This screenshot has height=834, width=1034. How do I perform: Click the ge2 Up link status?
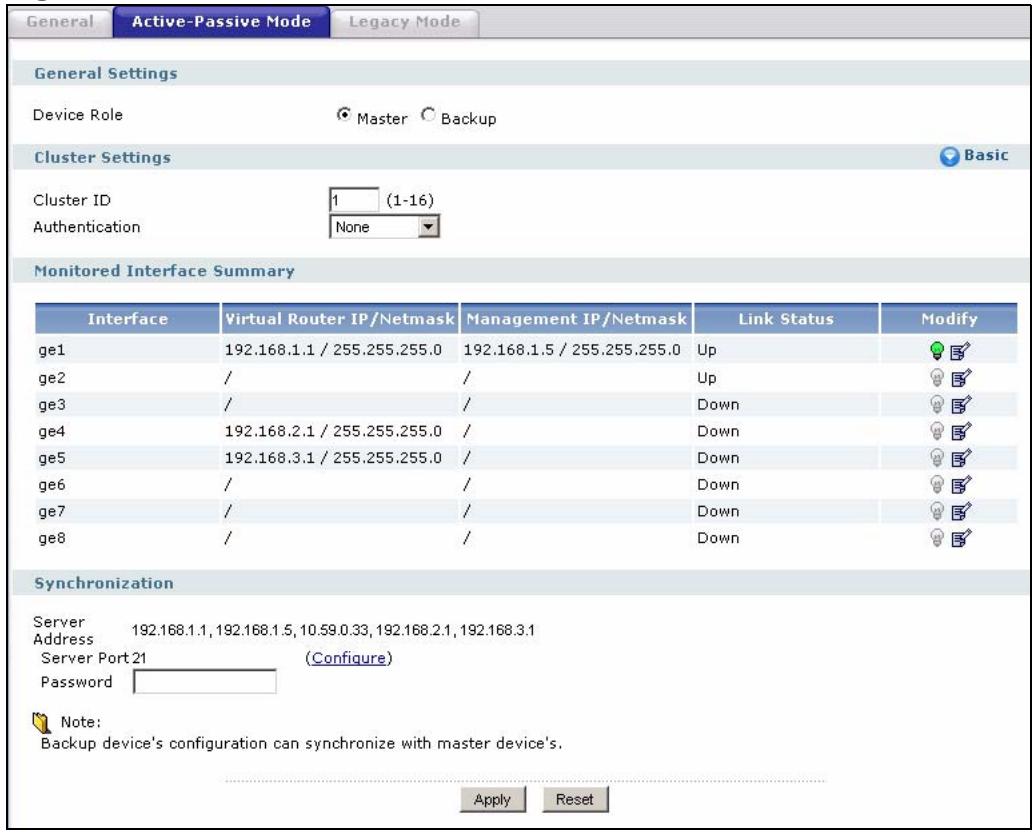(707, 378)
